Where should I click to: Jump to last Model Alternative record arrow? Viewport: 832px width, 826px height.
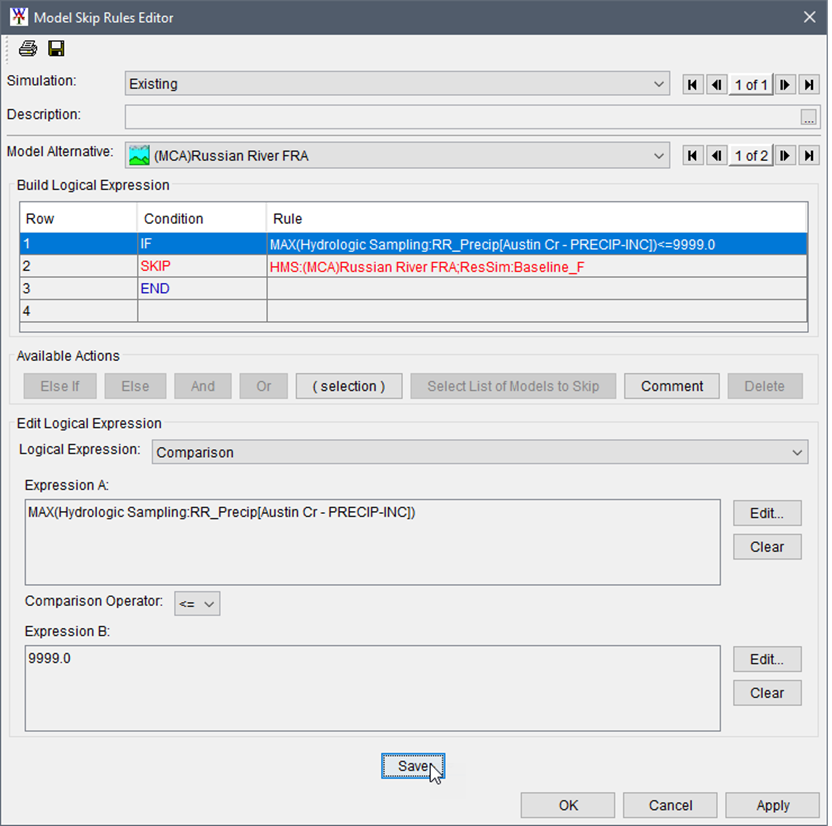(x=808, y=155)
